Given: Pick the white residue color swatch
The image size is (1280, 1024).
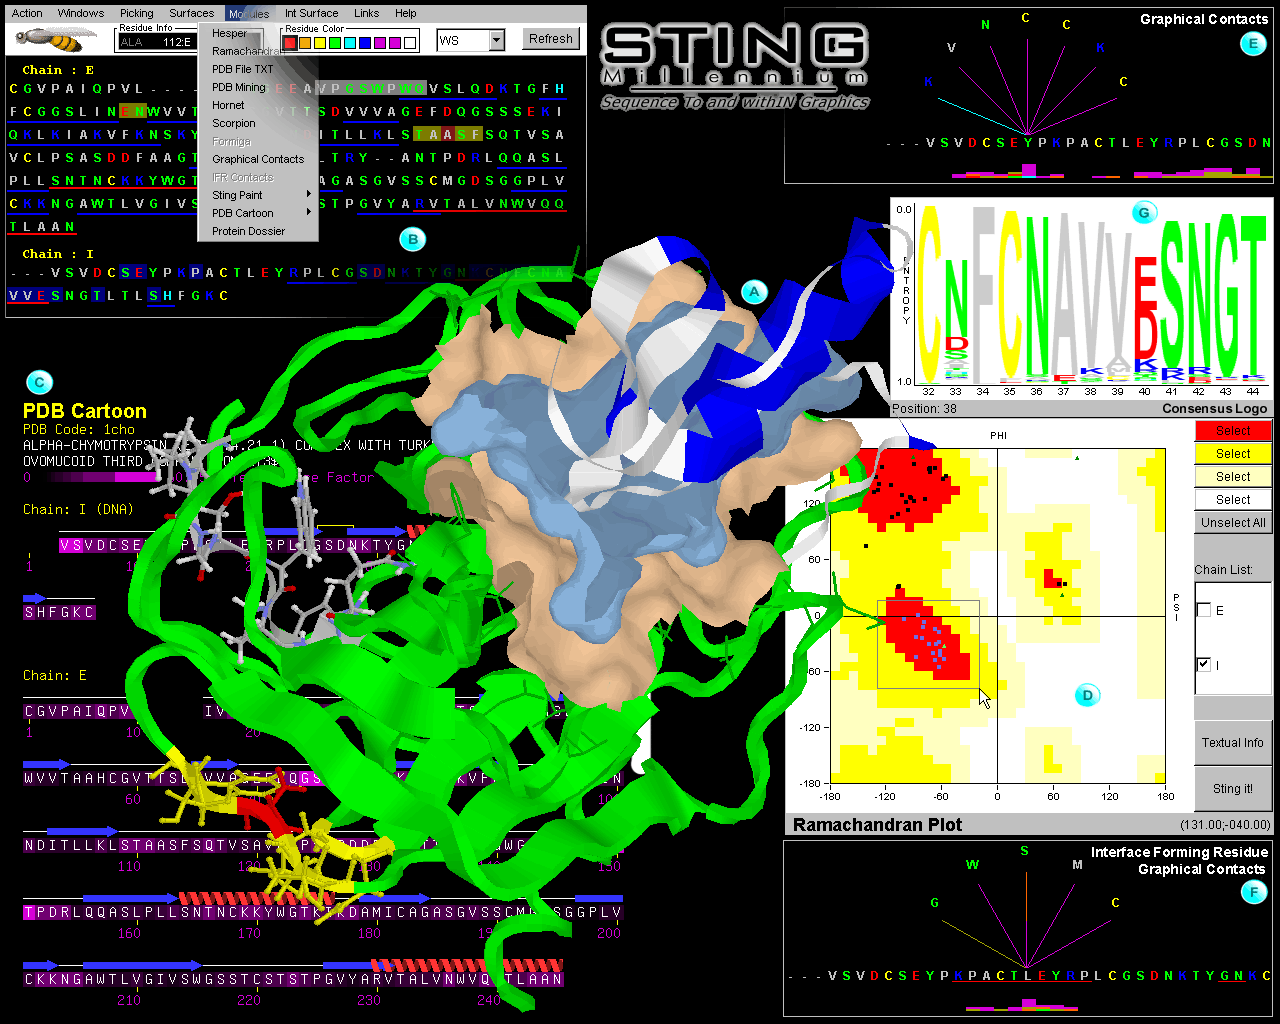Looking at the screenshot, I should pos(410,42).
